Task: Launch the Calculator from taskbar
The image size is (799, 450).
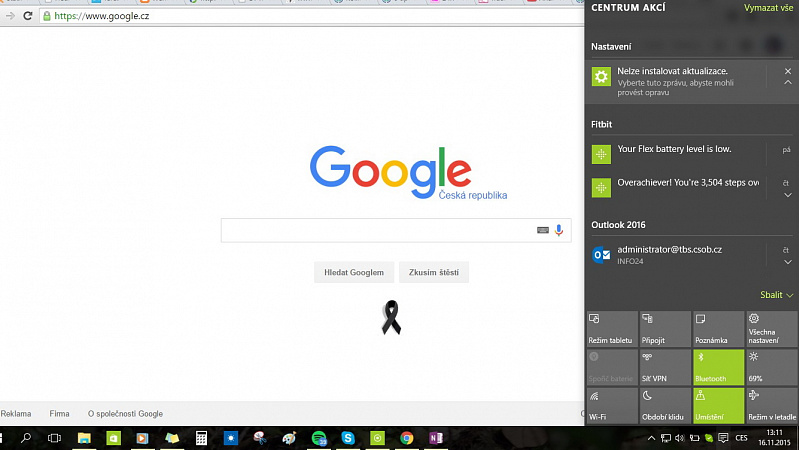Action: 201,438
